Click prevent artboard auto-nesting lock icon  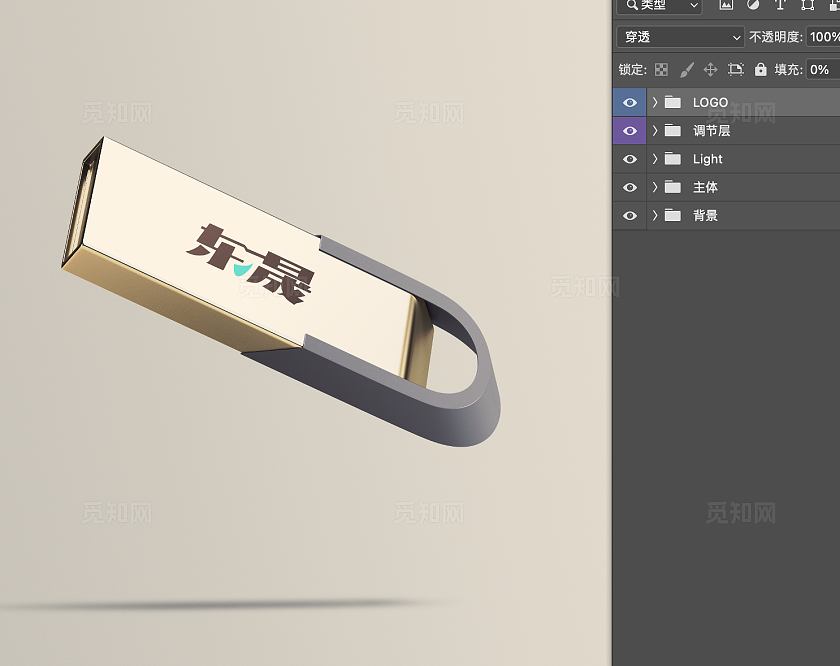(x=736, y=69)
